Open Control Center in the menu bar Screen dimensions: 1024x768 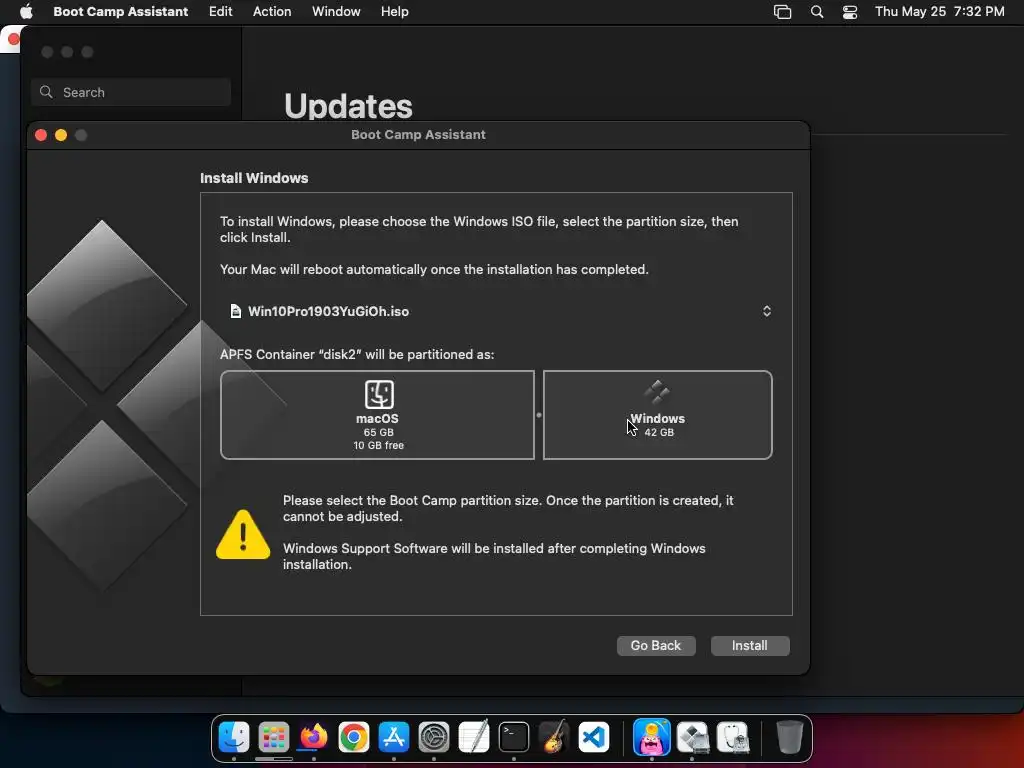(x=850, y=12)
